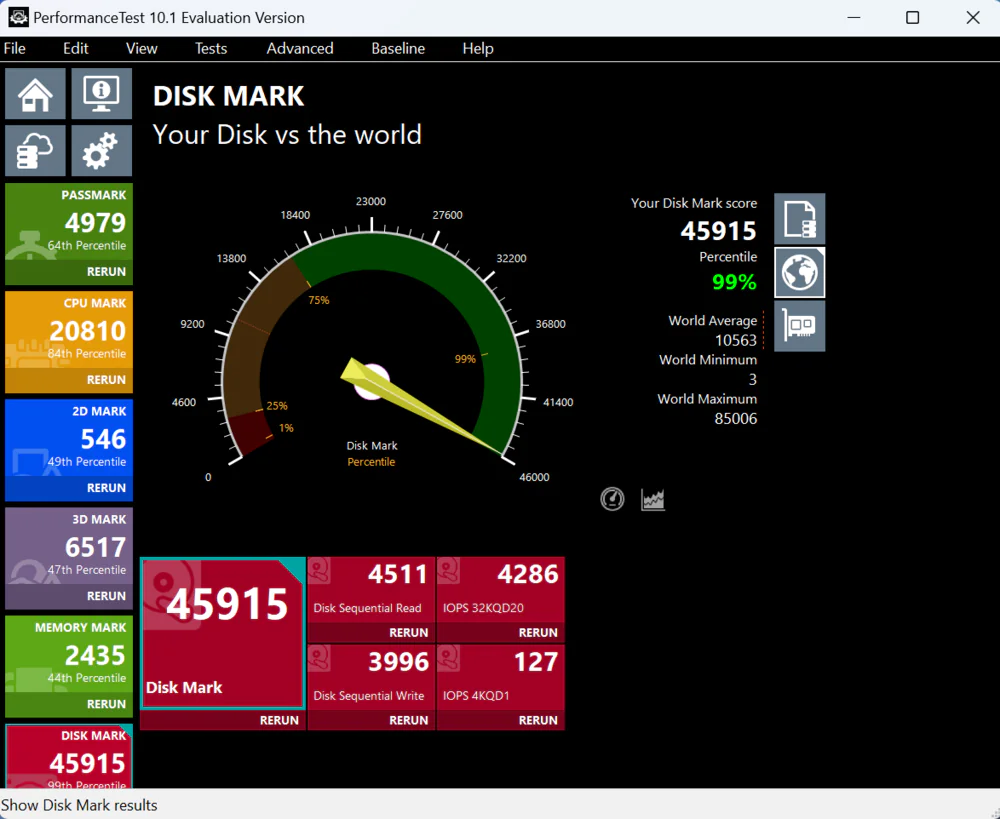Click the document results icon beside score

click(799, 219)
